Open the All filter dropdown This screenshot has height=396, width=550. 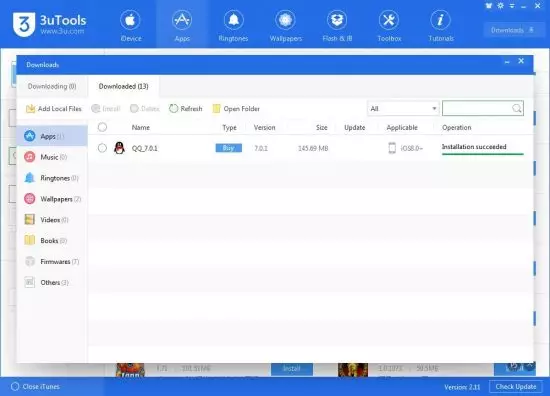click(403, 109)
